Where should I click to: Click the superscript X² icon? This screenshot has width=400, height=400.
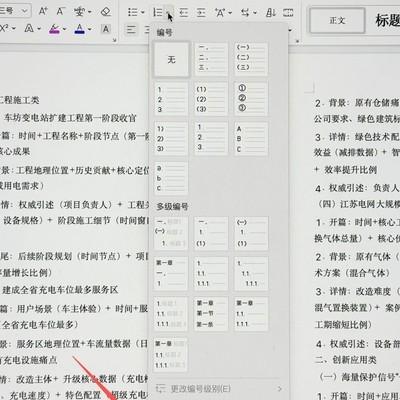click(x=4, y=28)
